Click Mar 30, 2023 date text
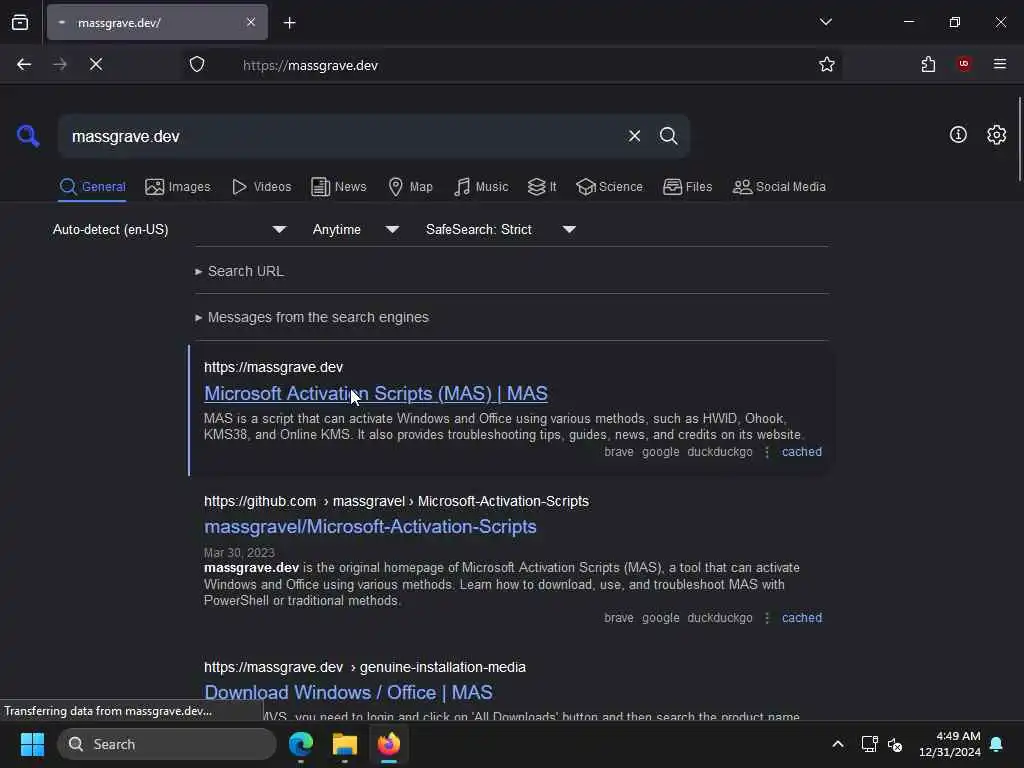 coord(239,552)
